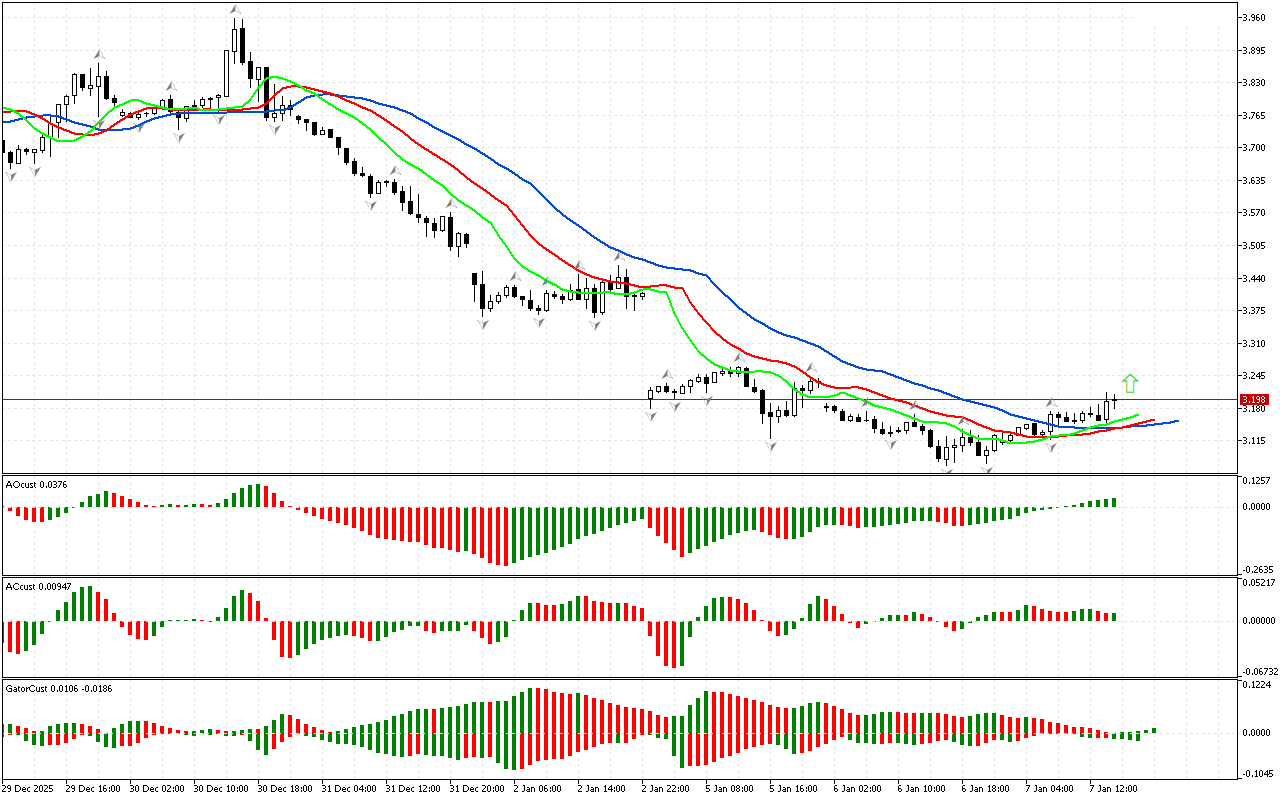Click the right end of the red Alligator line
Viewport: 1280px width, 800px height.
pyautogui.click(x=1154, y=421)
